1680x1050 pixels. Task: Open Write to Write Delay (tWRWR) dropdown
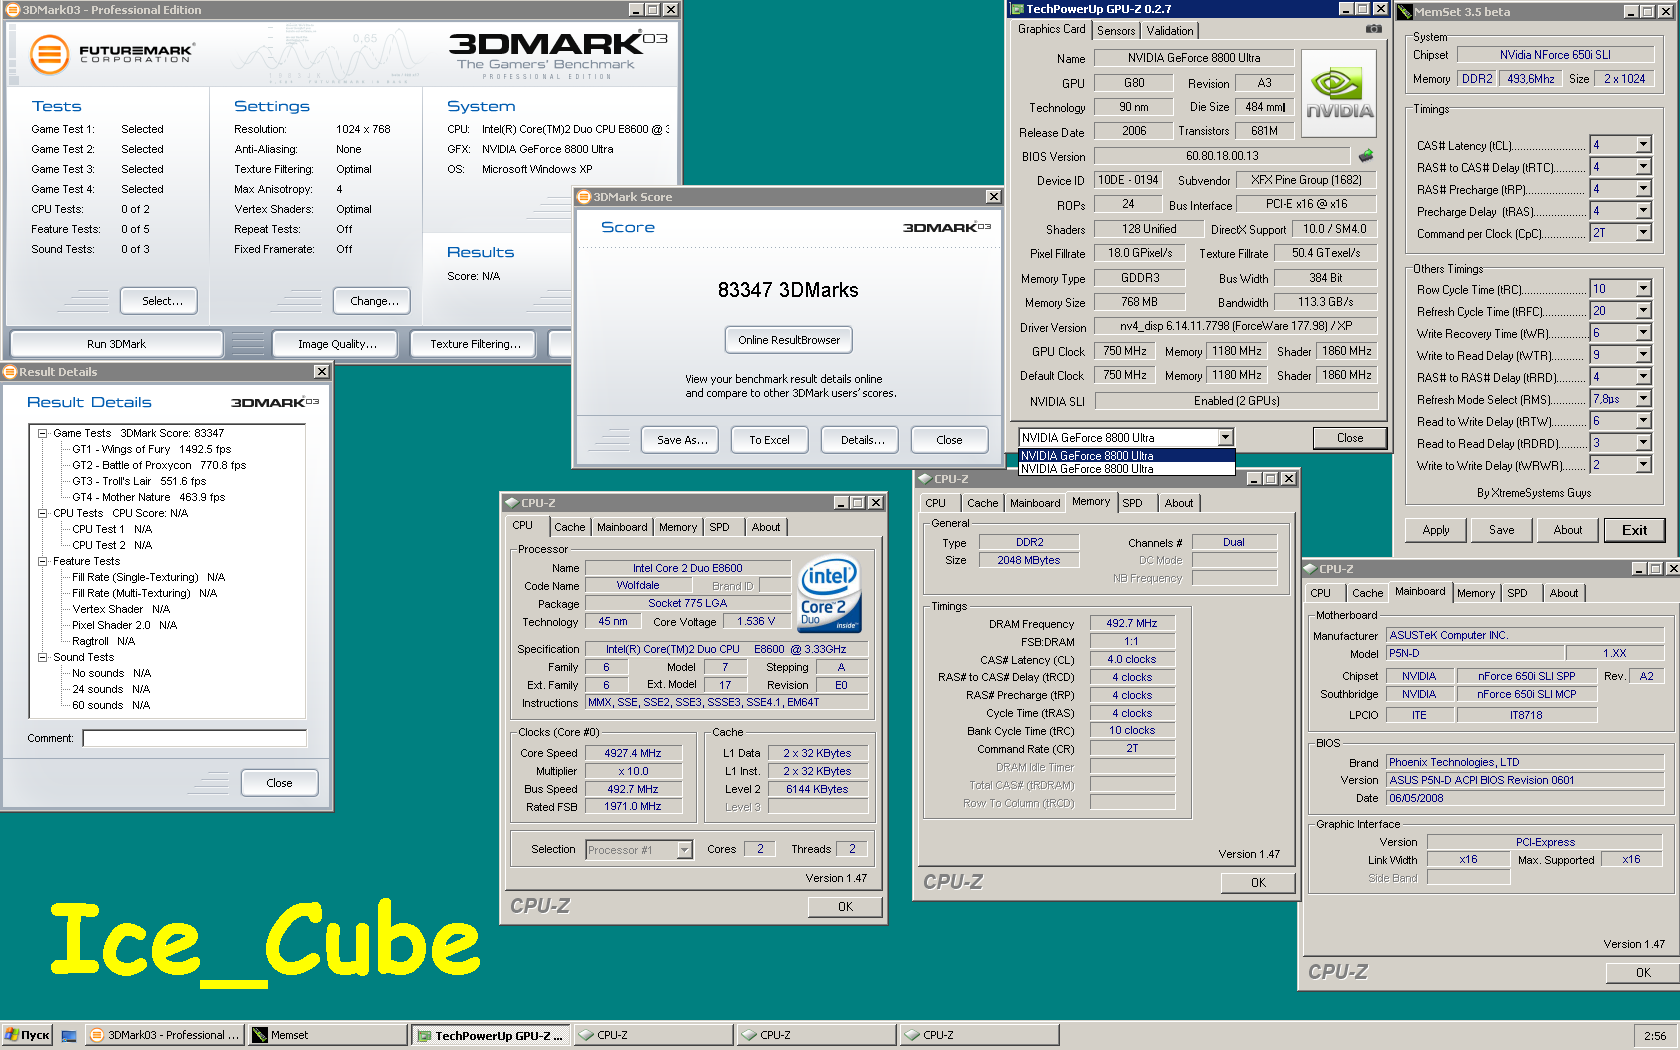(1643, 465)
